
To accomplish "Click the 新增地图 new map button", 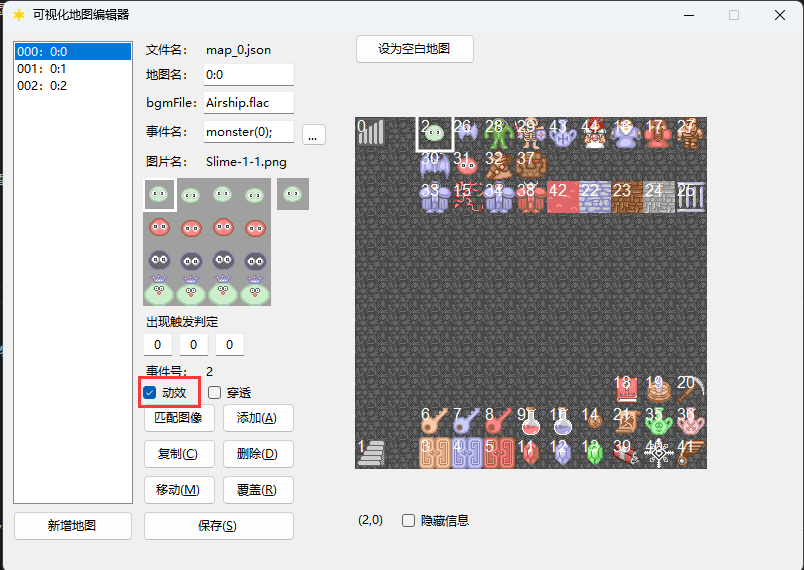I will tap(72, 526).
